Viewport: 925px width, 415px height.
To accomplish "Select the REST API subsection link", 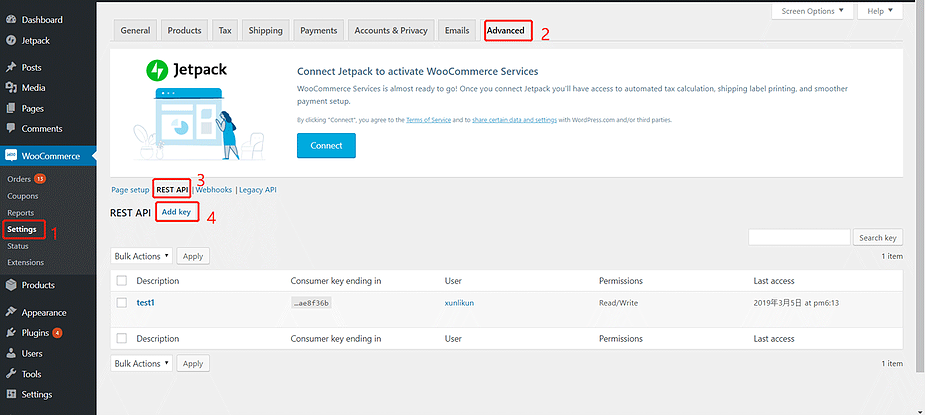I will [172, 190].
